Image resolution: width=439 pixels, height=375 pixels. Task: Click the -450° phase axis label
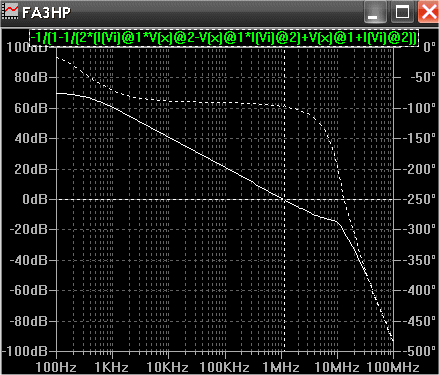420,321
